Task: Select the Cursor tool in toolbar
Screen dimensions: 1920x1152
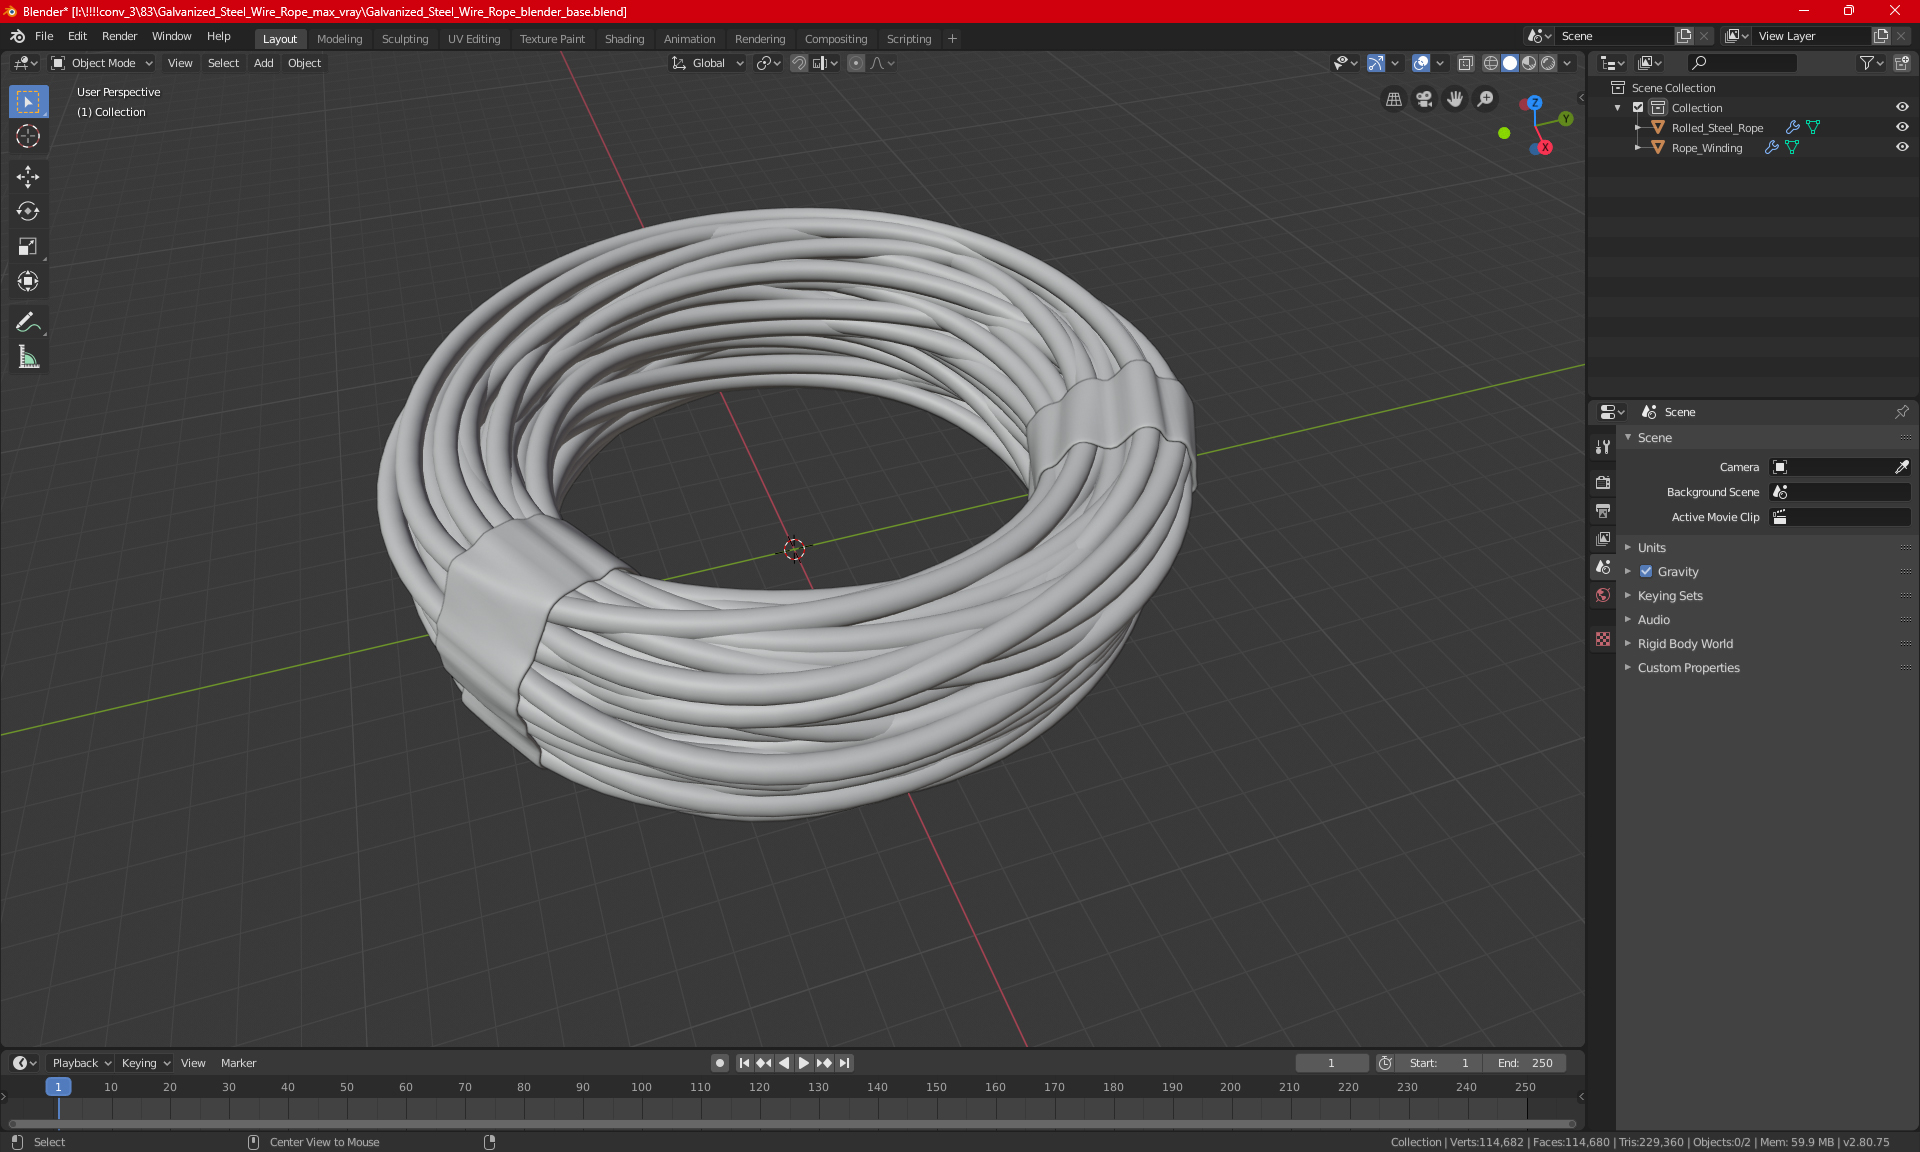Action: (28, 137)
